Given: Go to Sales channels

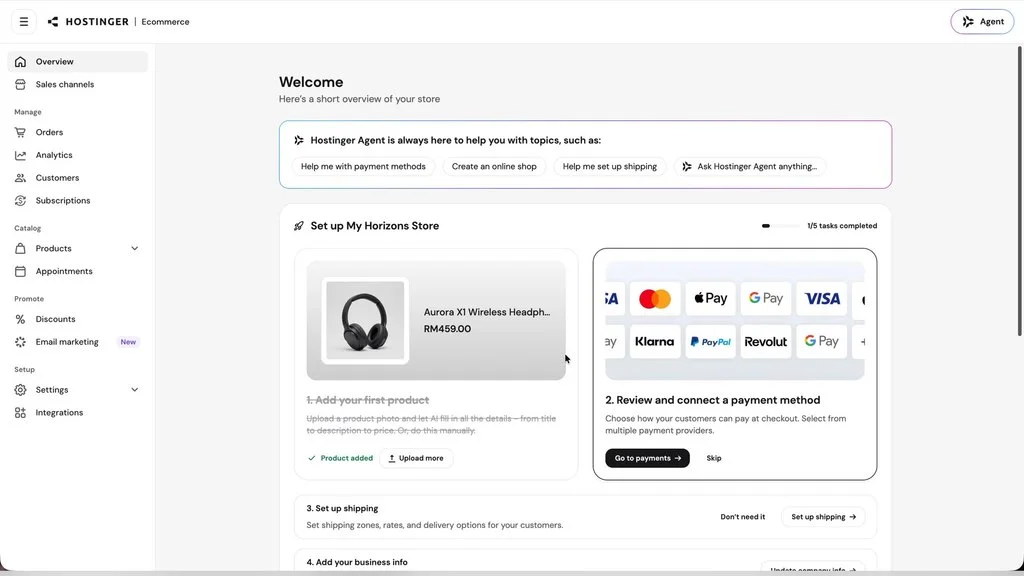Looking at the screenshot, I should [78, 84].
